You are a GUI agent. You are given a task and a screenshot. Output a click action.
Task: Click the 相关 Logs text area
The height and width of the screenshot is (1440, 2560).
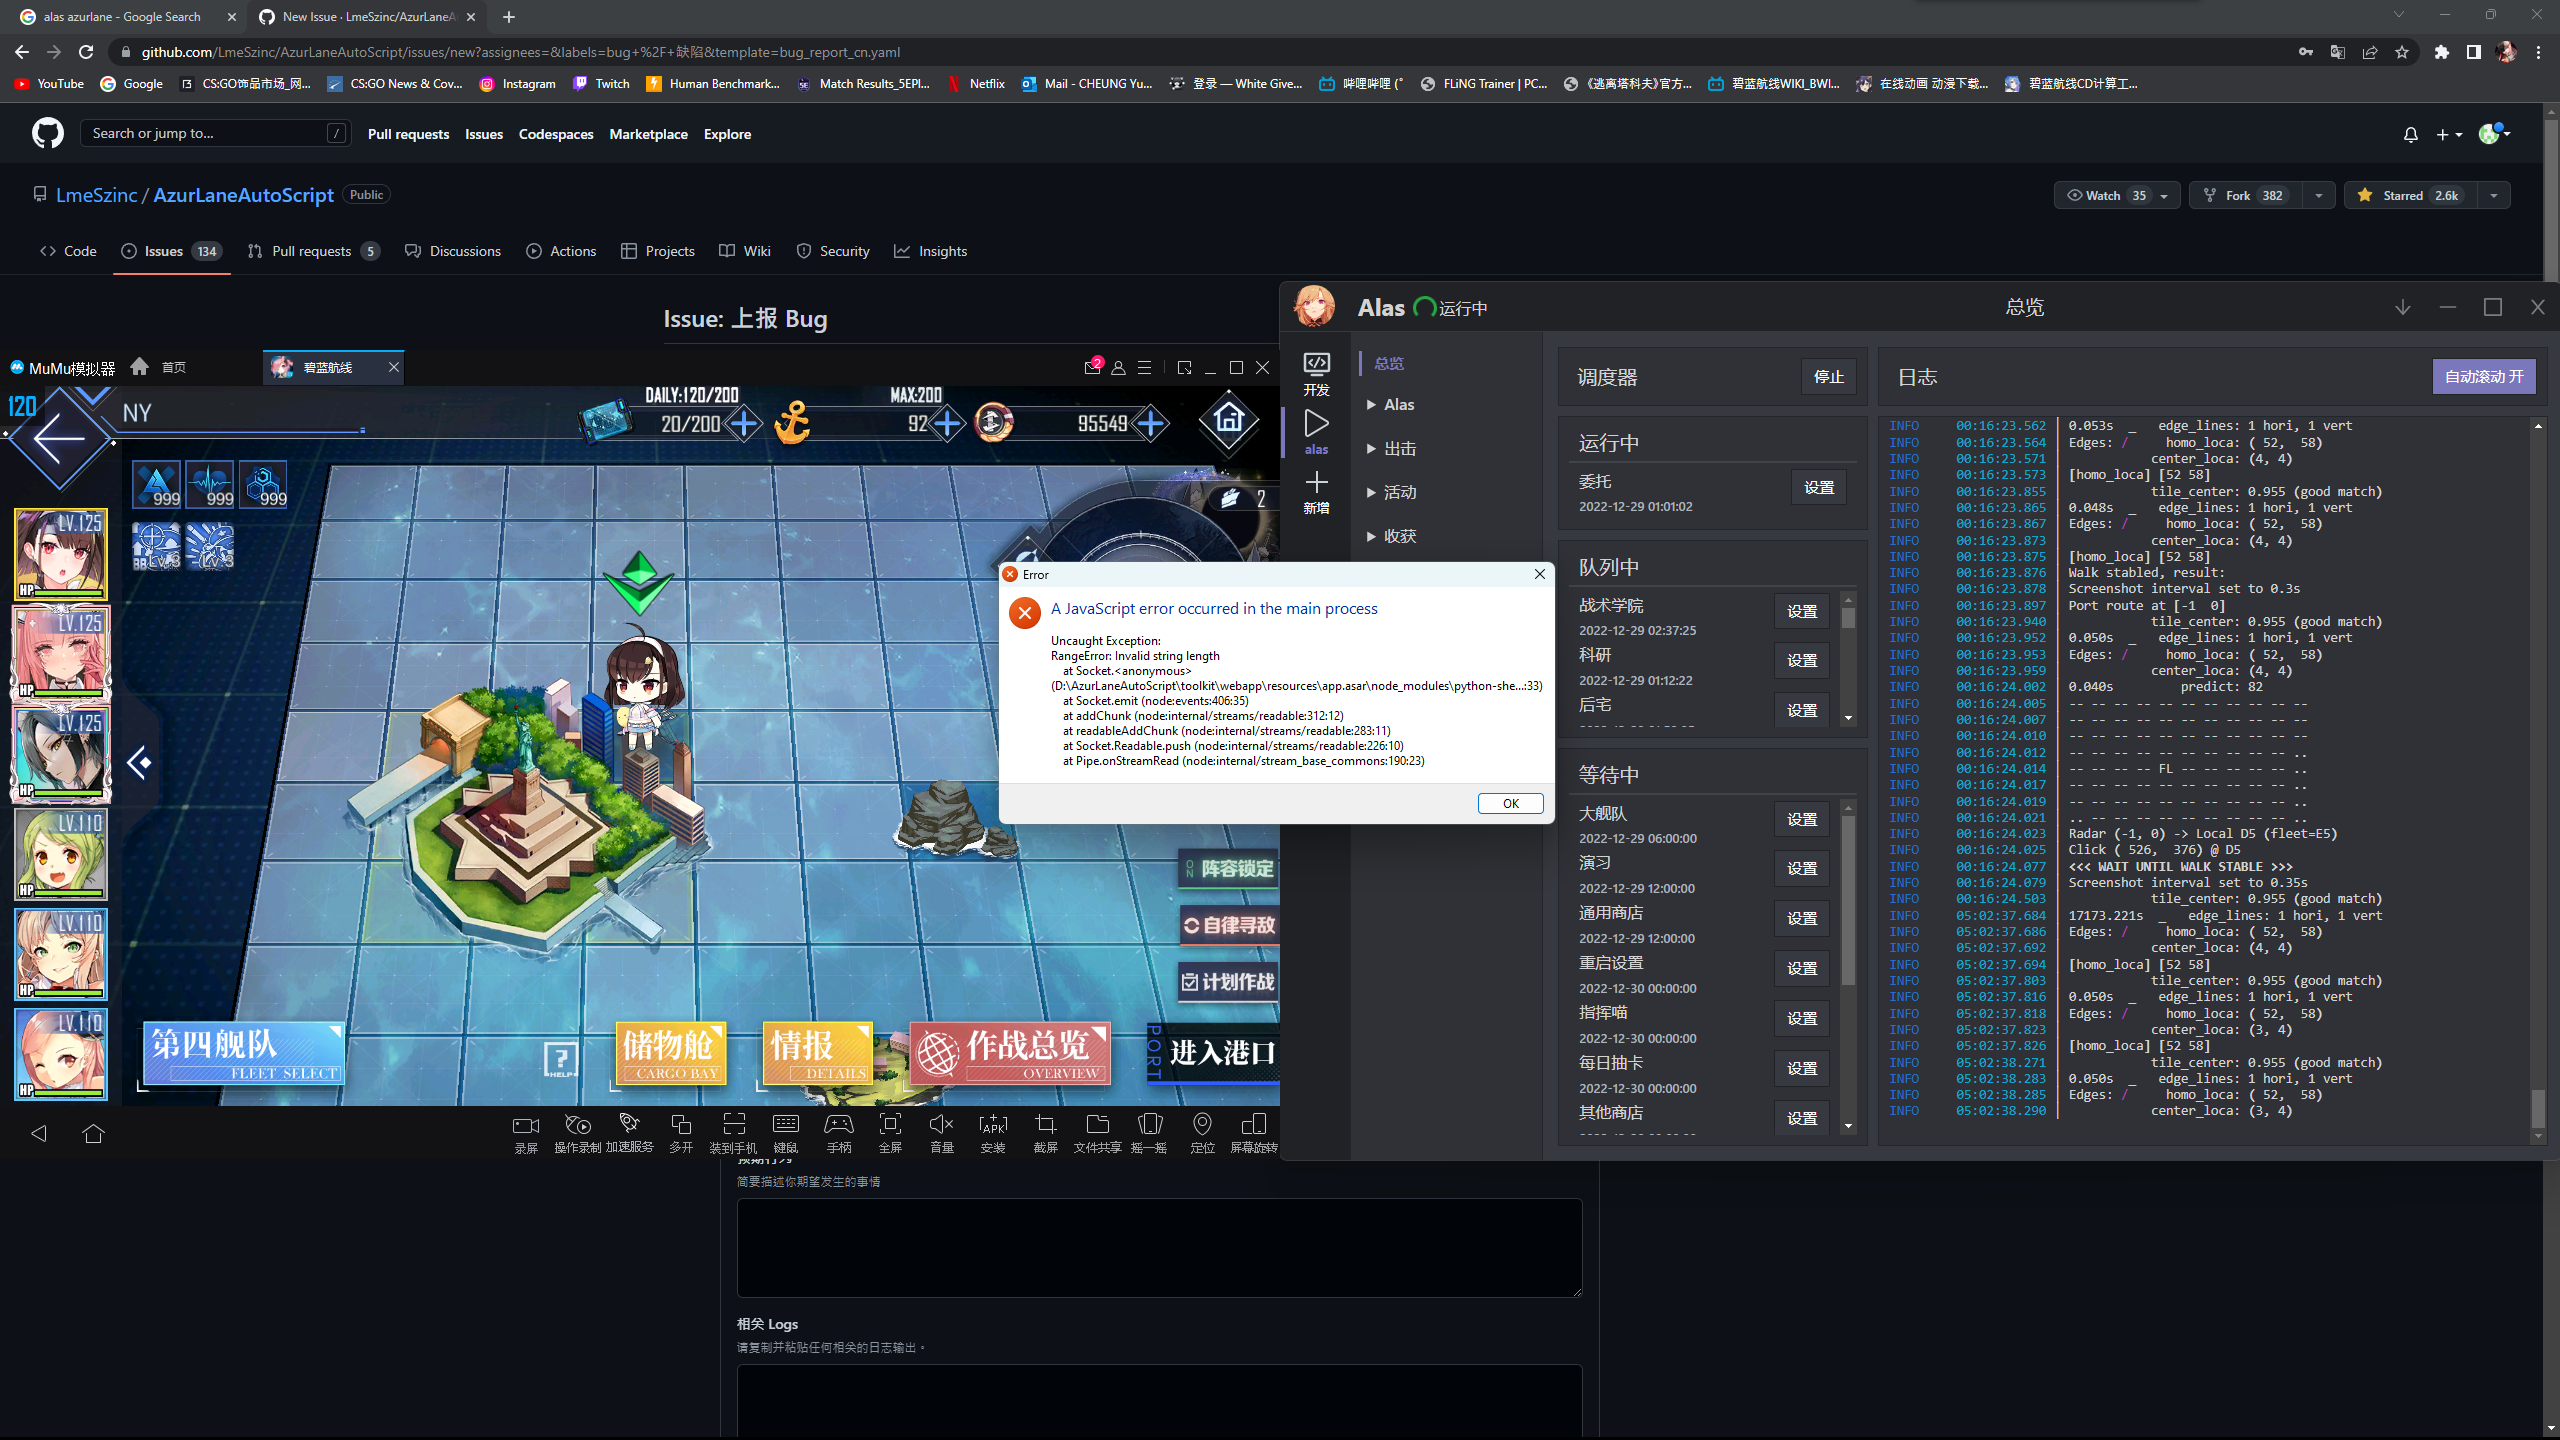coord(1159,1400)
